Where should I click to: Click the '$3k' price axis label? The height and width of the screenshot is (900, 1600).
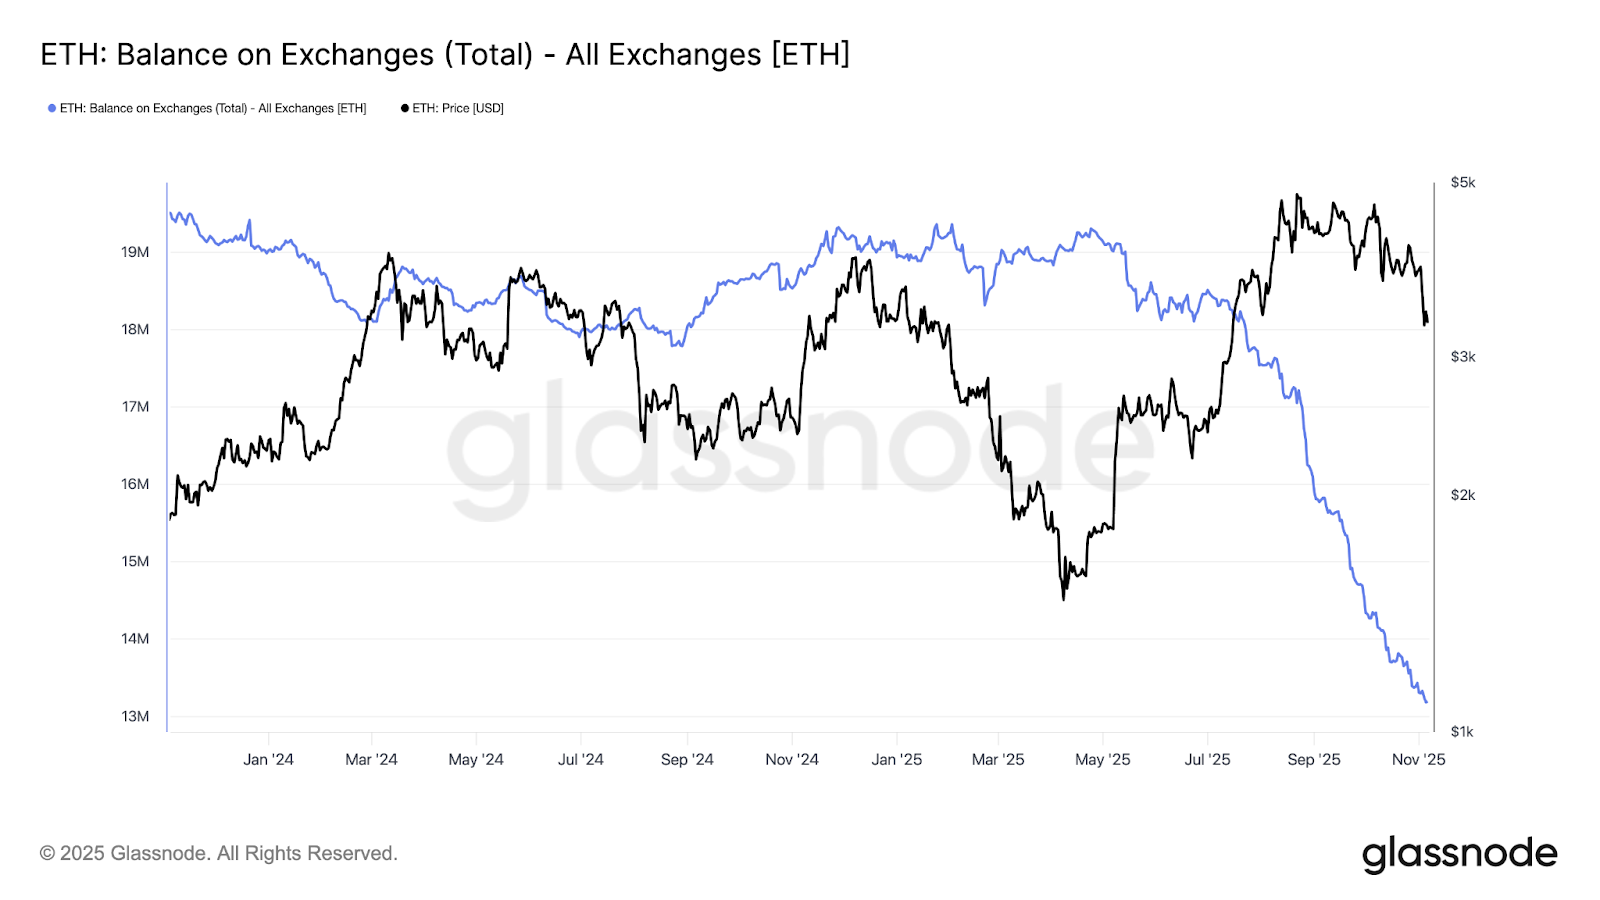pyautogui.click(x=1463, y=357)
